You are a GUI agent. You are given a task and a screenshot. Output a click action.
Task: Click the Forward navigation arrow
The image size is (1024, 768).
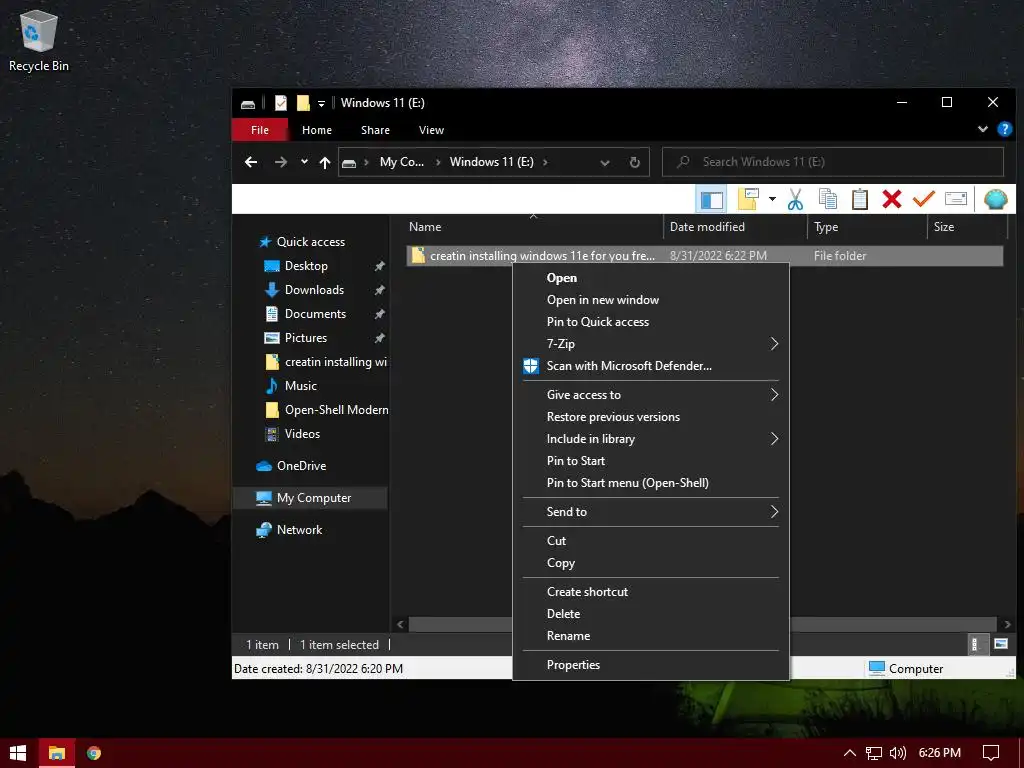281,162
